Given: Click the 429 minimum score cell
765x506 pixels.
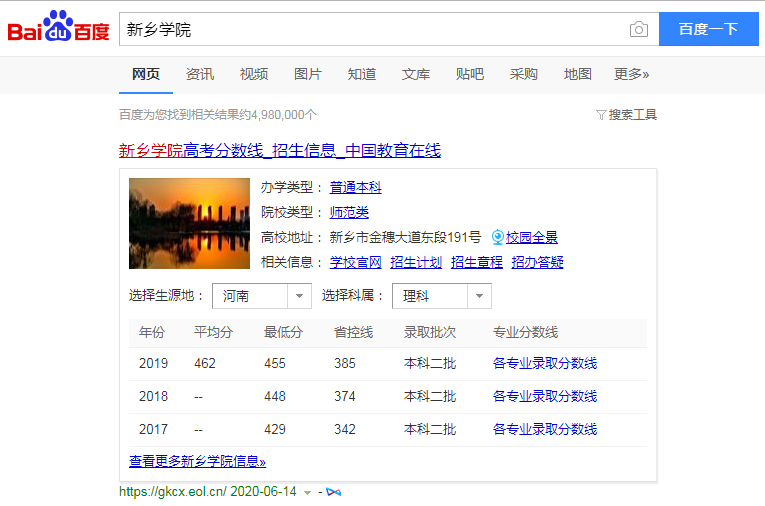Looking at the screenshot, I should tap(275, 429).
